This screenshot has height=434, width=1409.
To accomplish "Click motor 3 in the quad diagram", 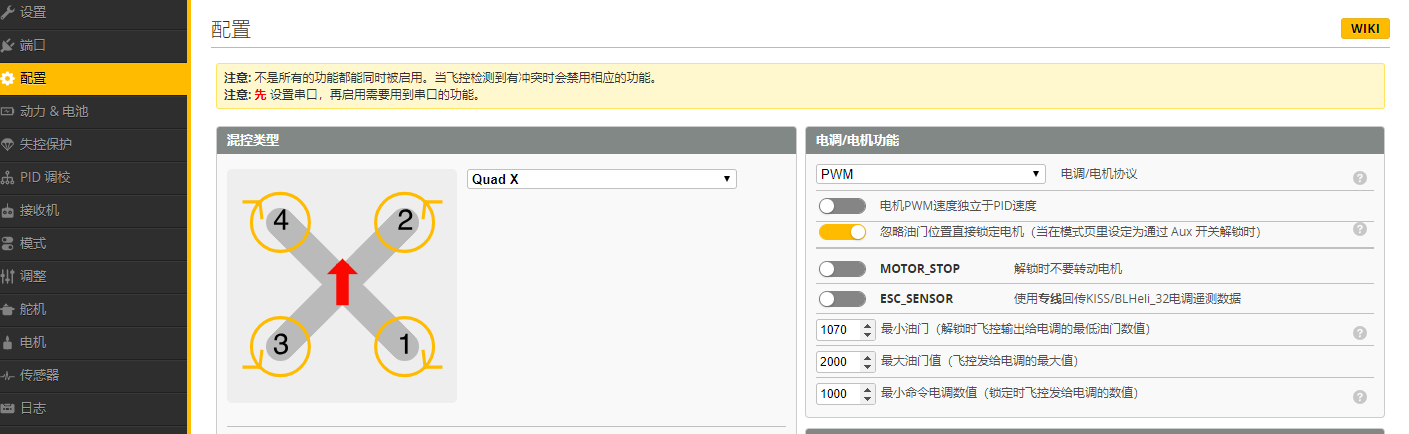I will click(281, 346).
